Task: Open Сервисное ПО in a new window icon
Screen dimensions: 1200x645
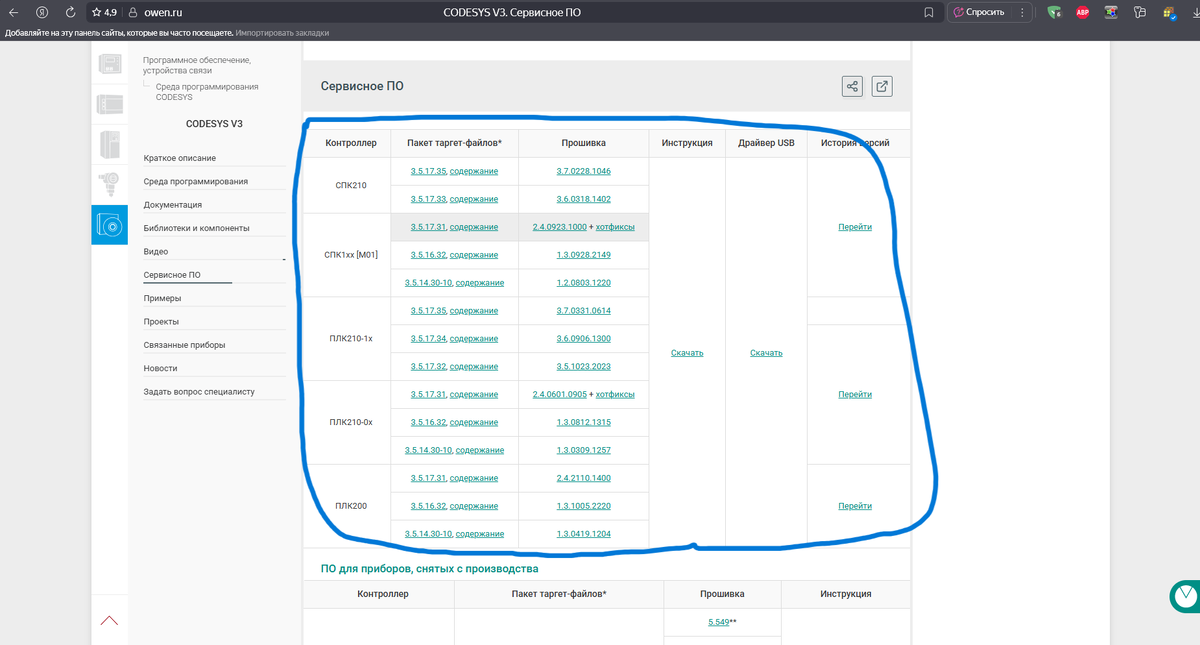Action: pyautogui.click(x=882, y=86)
